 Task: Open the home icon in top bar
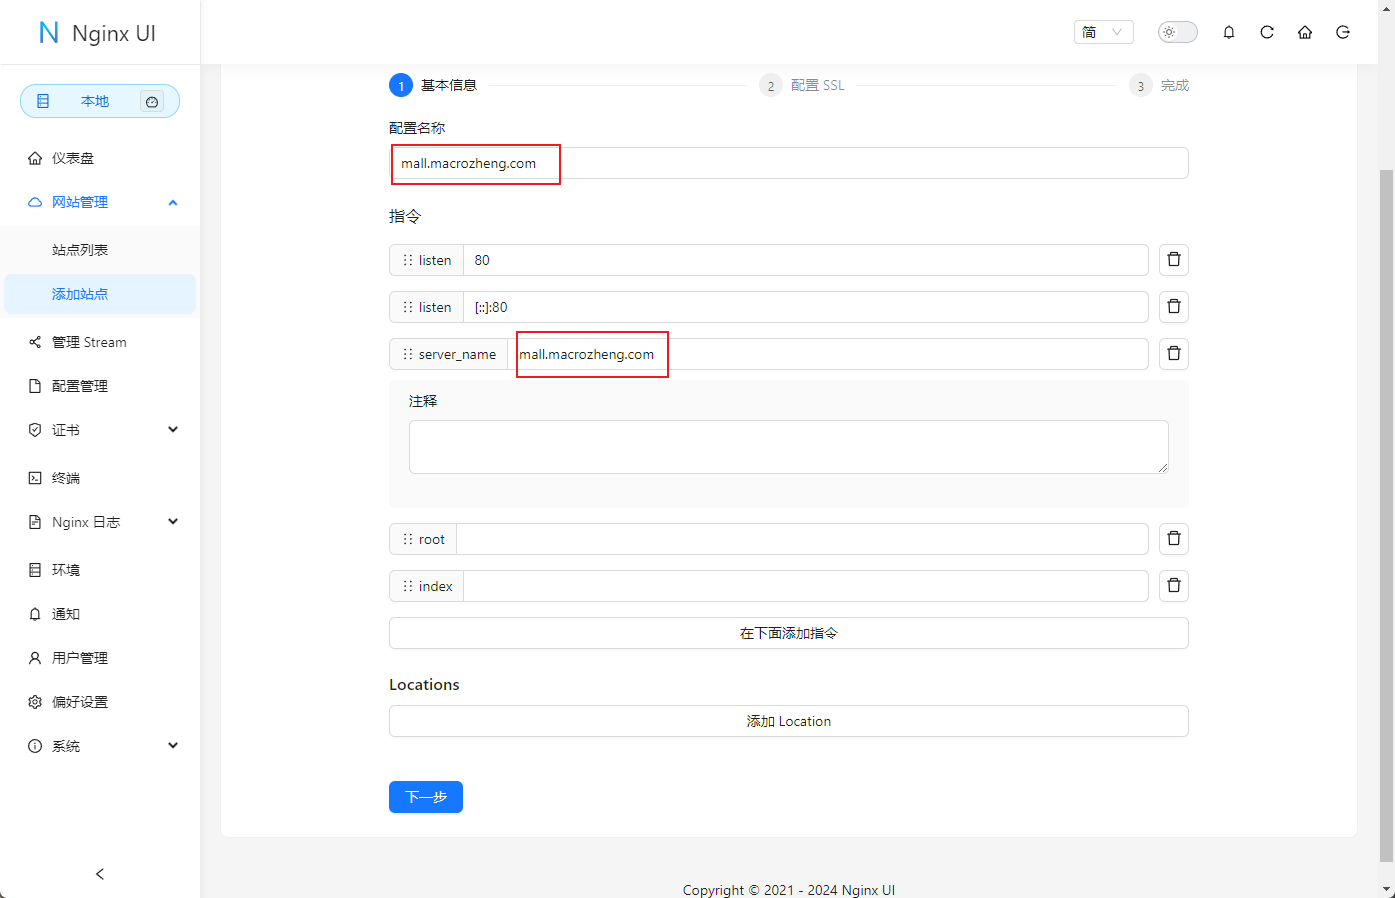(1305, 32)
